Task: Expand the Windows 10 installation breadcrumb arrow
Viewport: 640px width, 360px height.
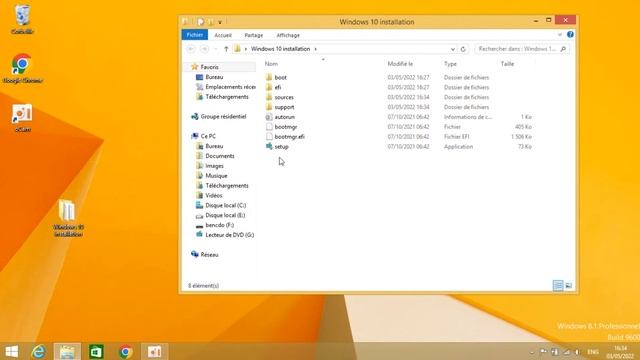Action: 316,49
